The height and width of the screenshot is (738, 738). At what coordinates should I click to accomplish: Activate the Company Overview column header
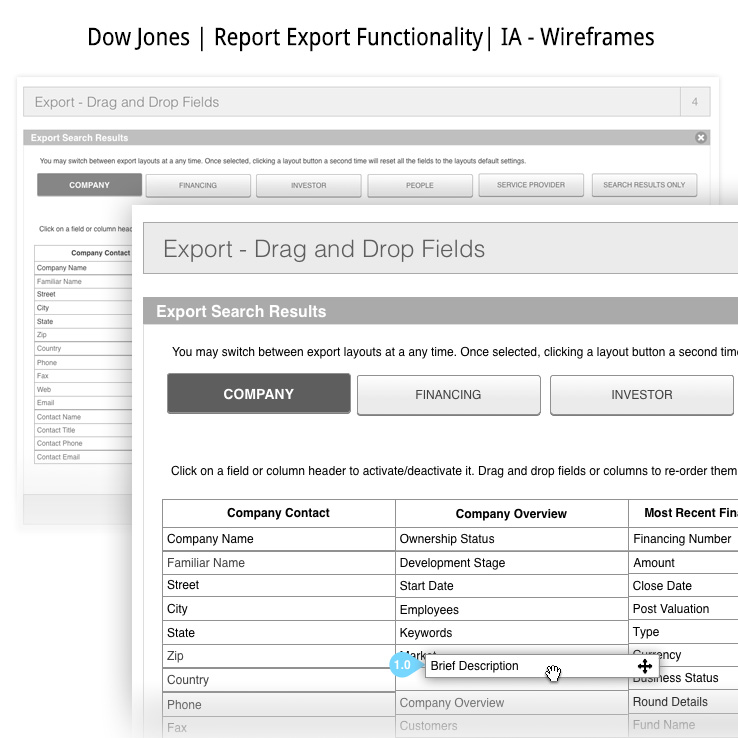pyautogui.click(x=511, y=514)
